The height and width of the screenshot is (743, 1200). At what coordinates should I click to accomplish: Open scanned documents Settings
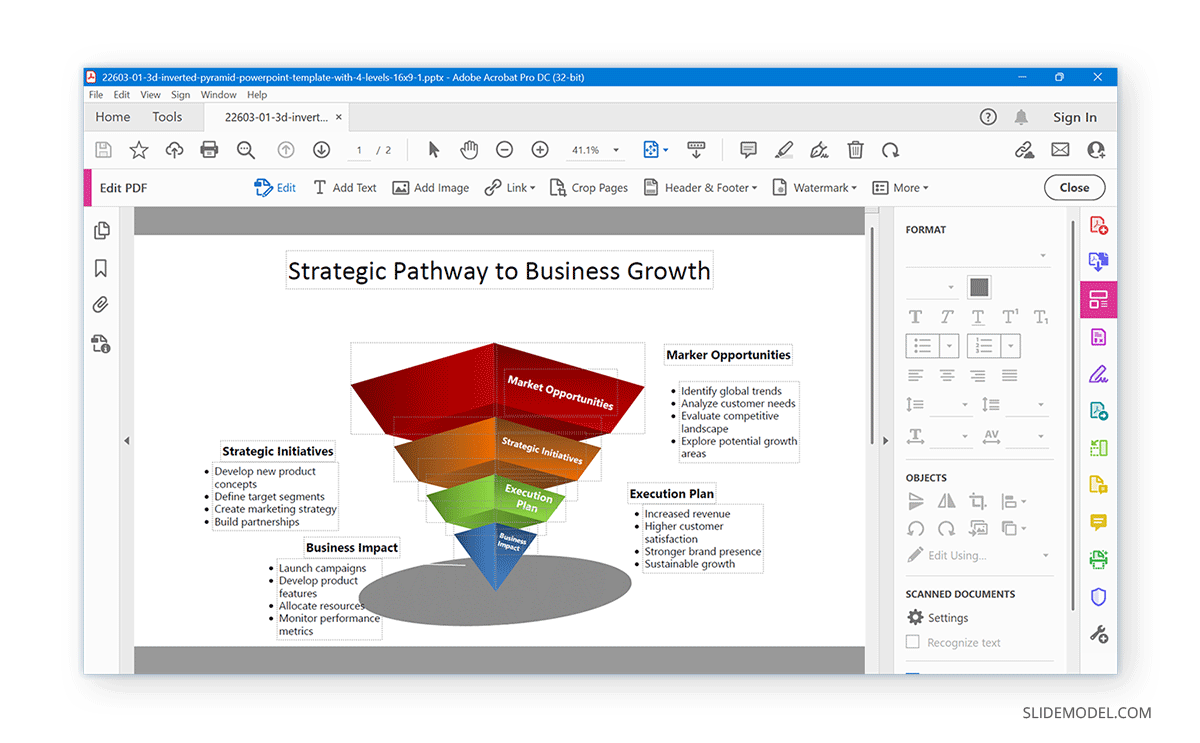937,618
